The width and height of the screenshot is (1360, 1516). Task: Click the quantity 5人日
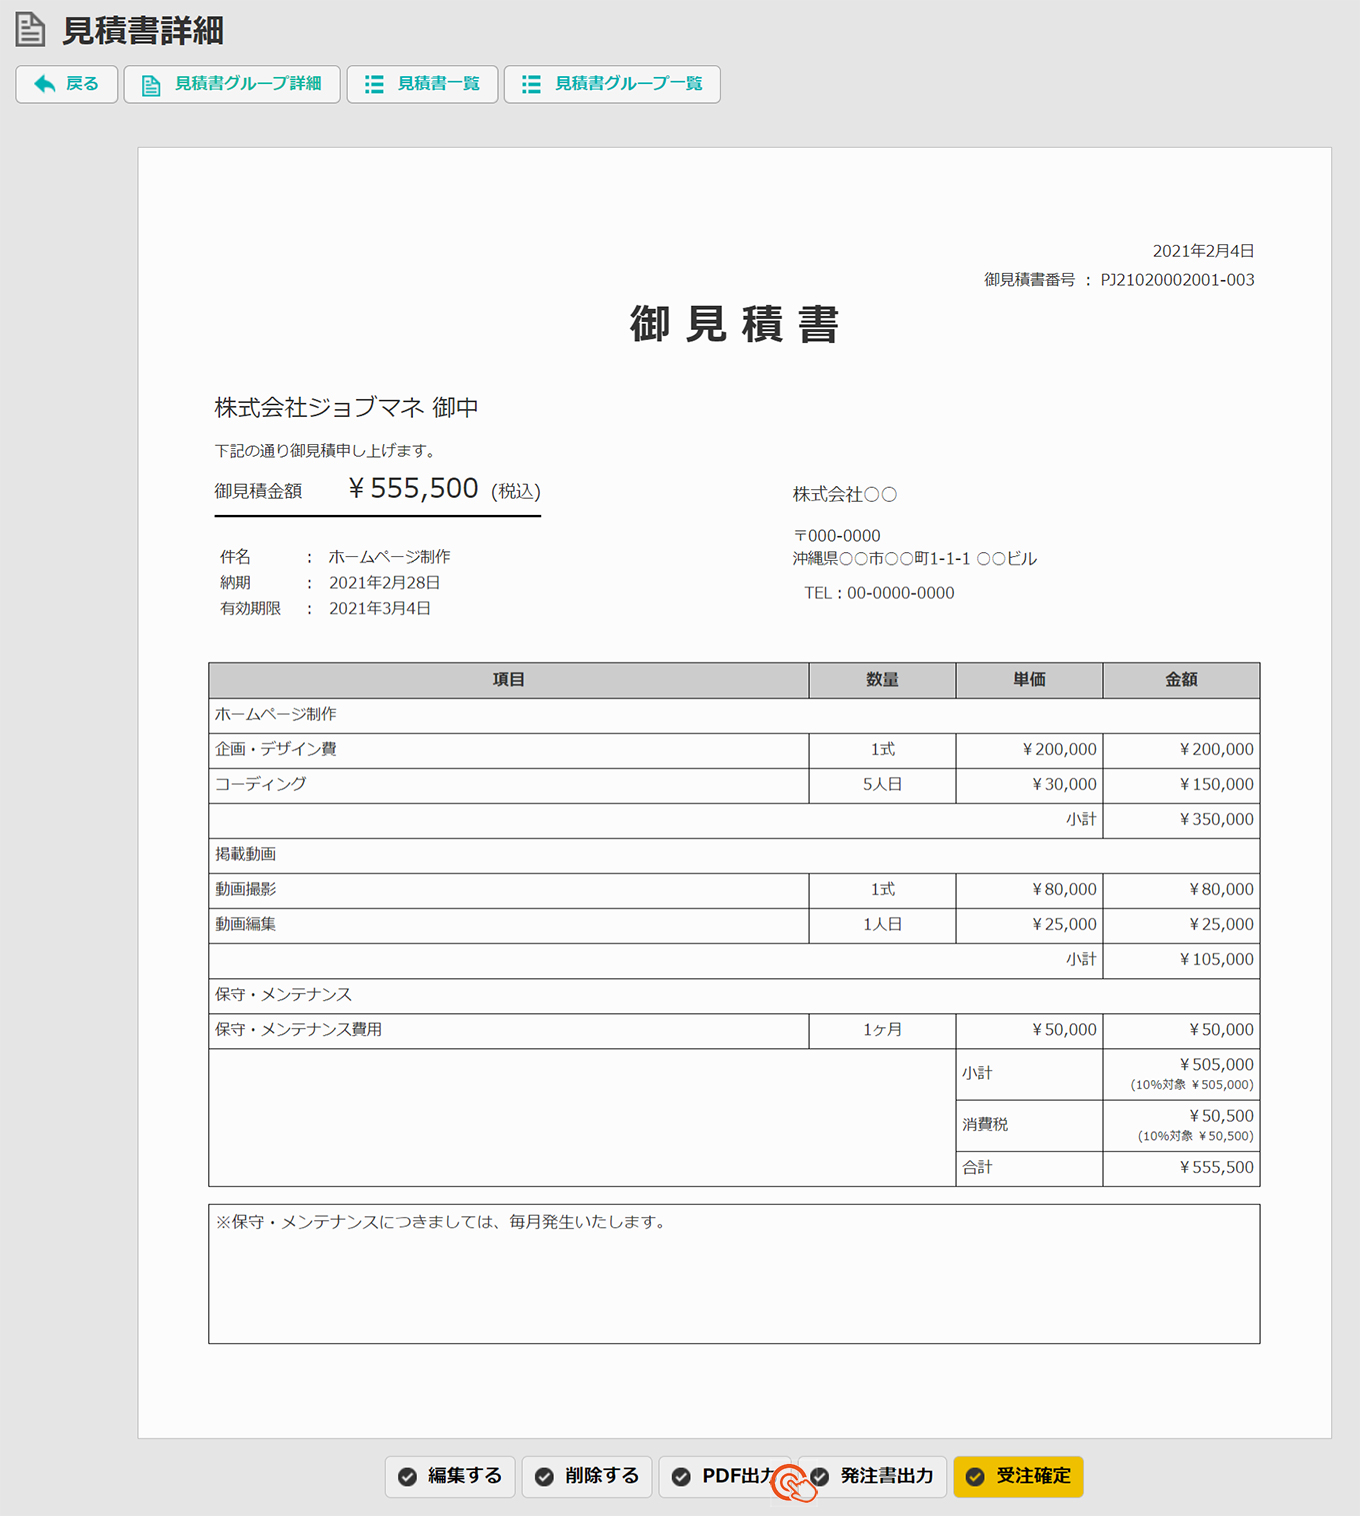[882, 784]
